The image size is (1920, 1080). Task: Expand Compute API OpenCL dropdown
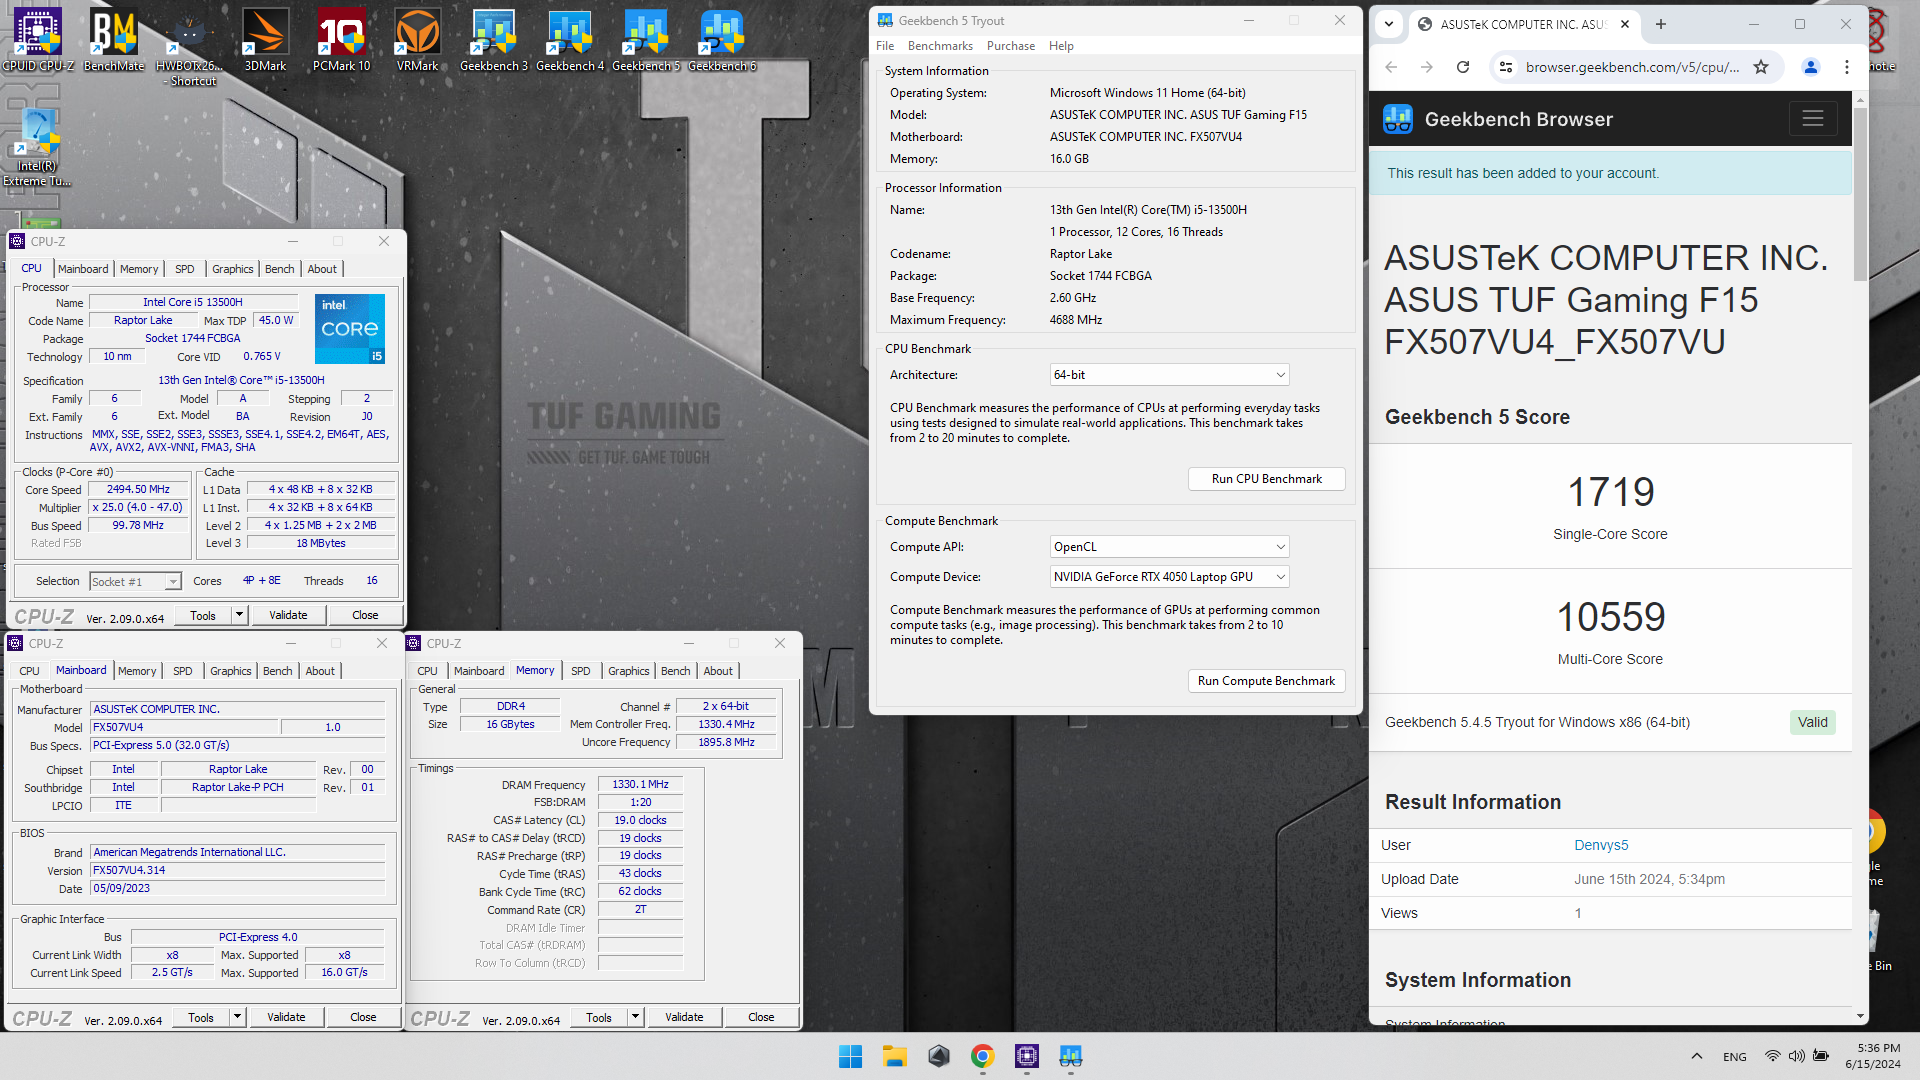[1169, 547]
